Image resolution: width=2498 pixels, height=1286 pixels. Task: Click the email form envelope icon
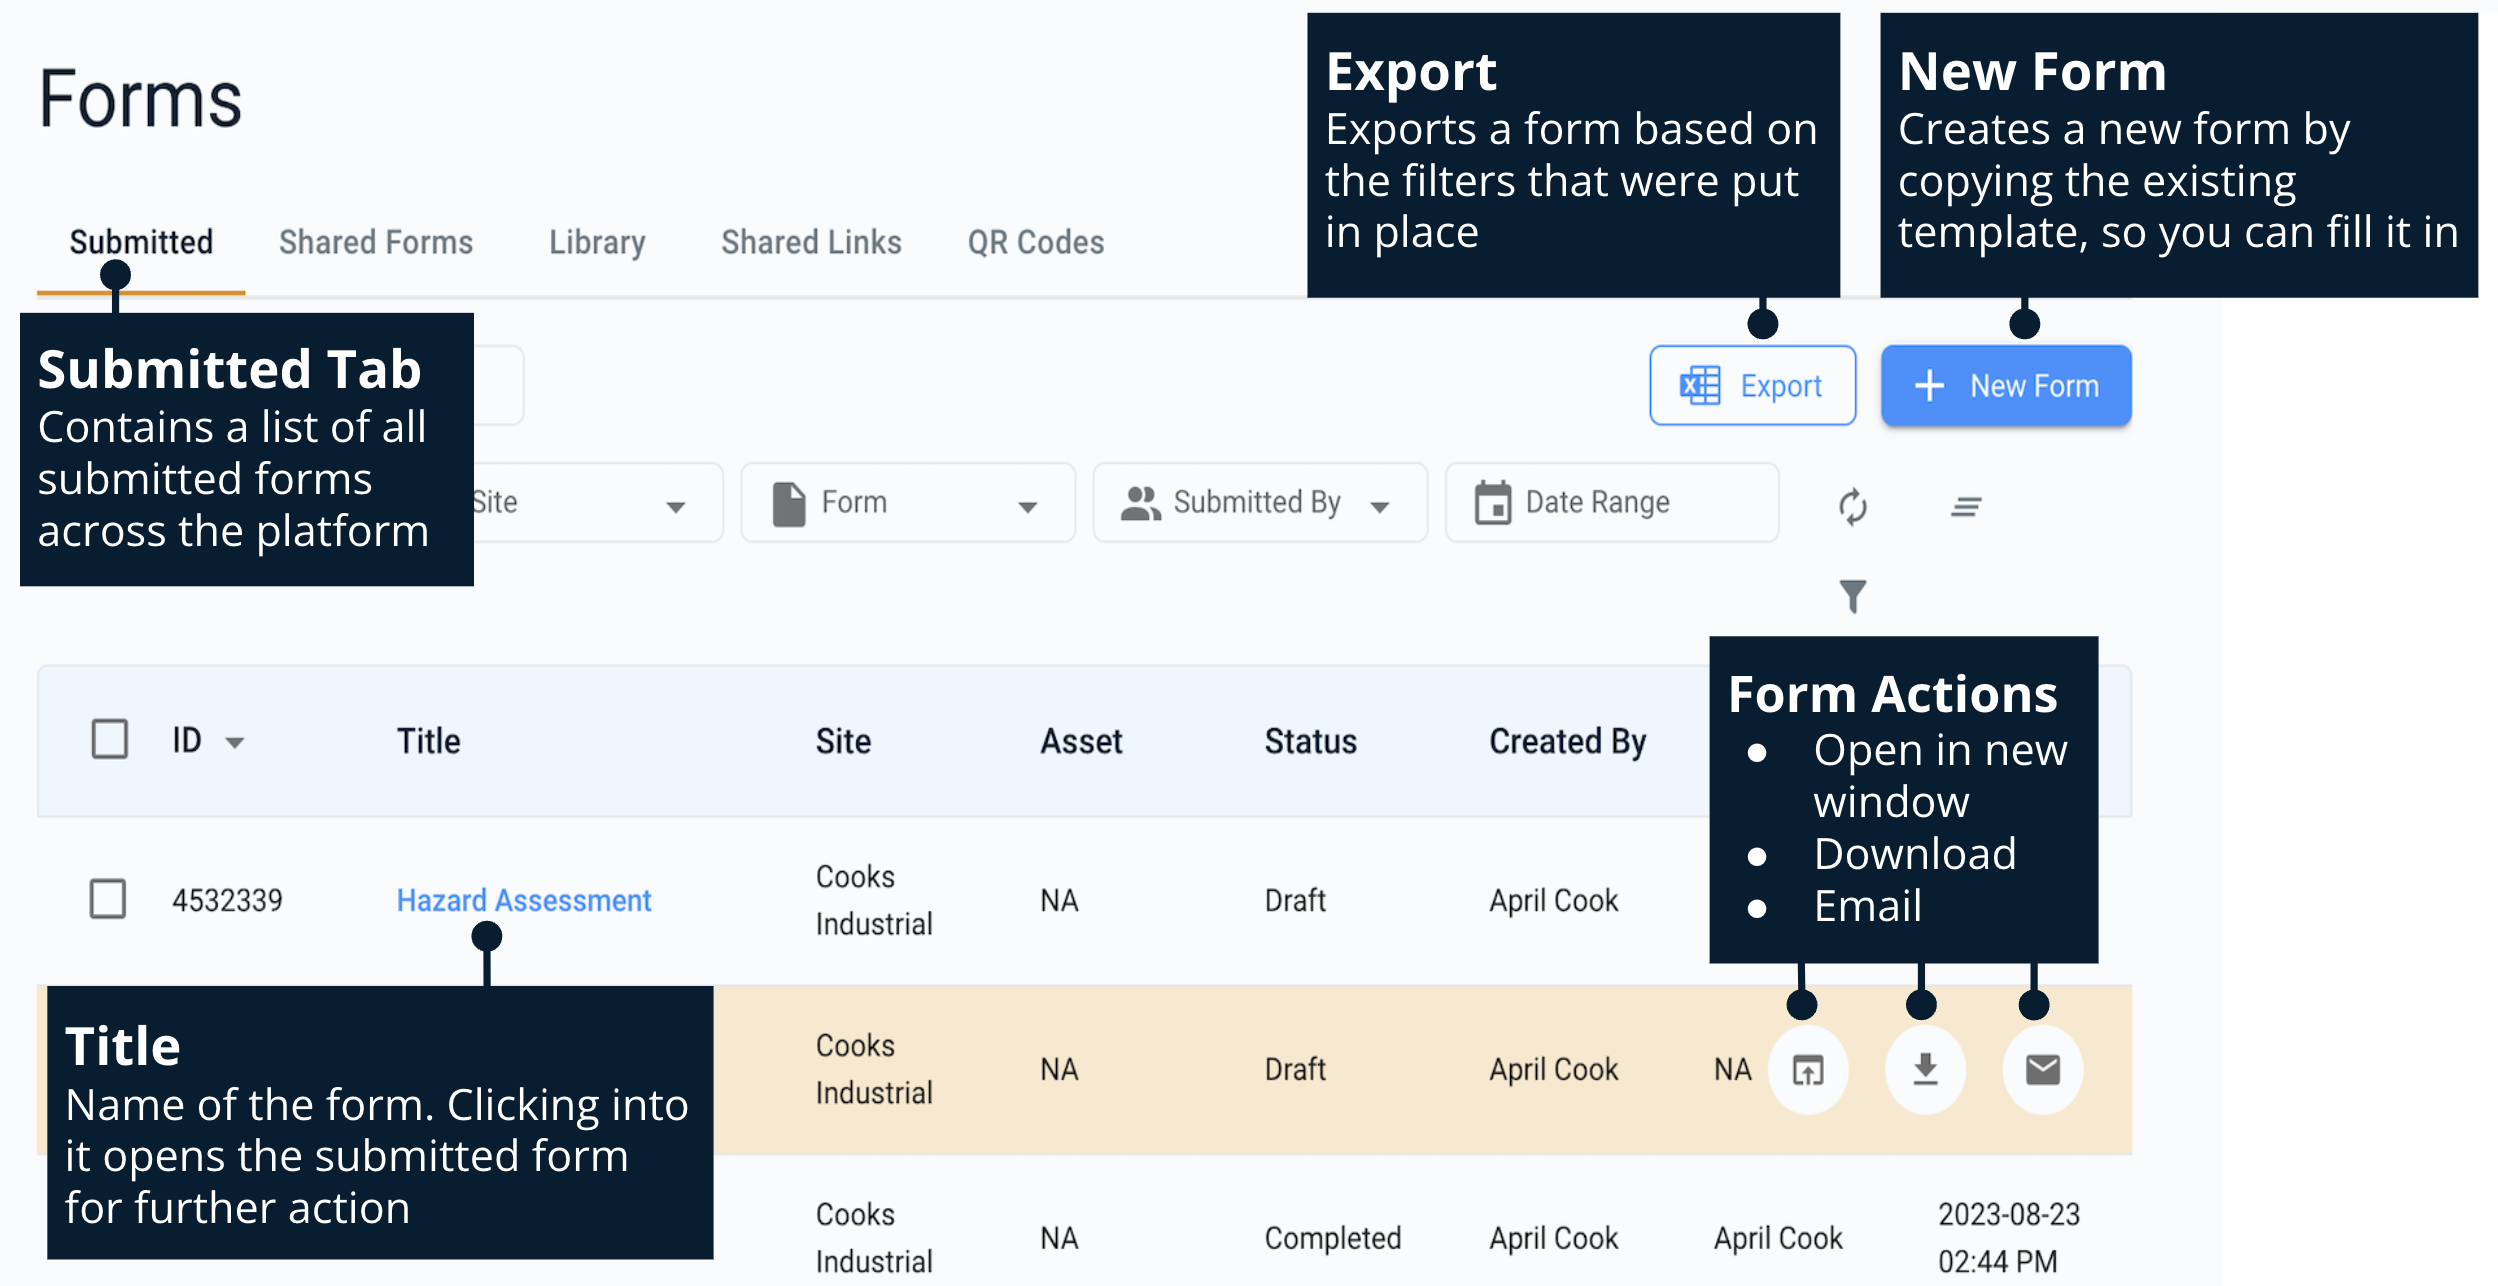click(x=2042, y=1070)
